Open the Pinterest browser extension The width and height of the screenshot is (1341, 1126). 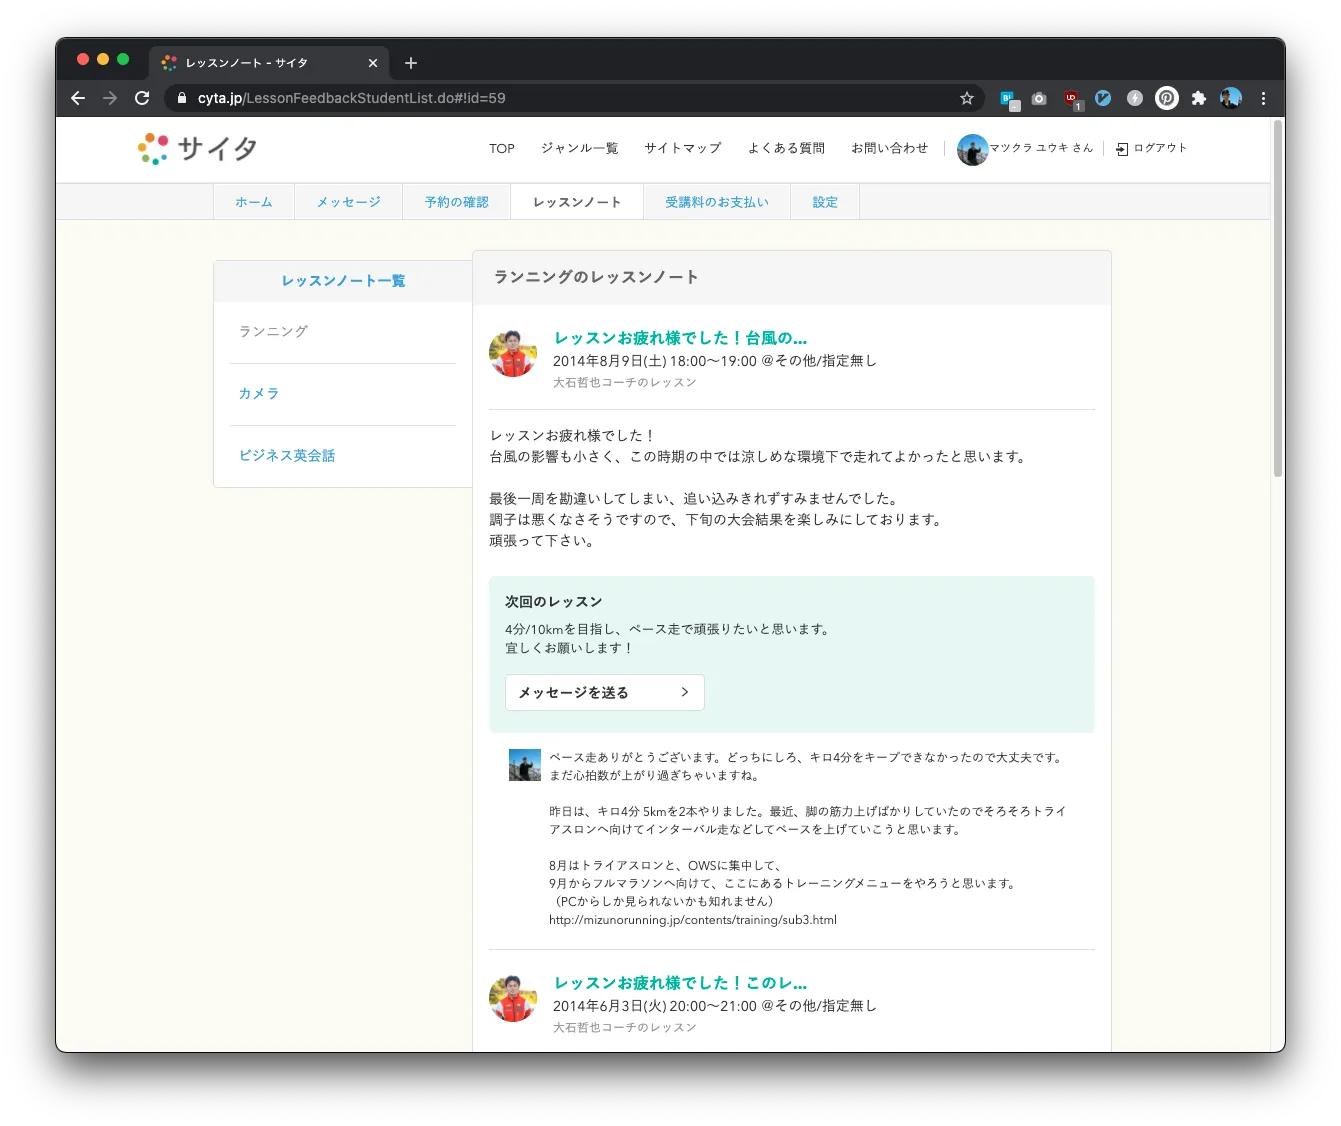1166,98
